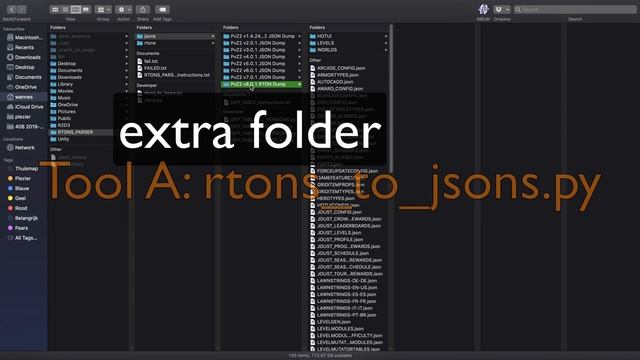Open All Tags in sidebar
Image resolution: width=640 pixels, height=360 pixels.
pyautogui.click(x=23, y=238)
